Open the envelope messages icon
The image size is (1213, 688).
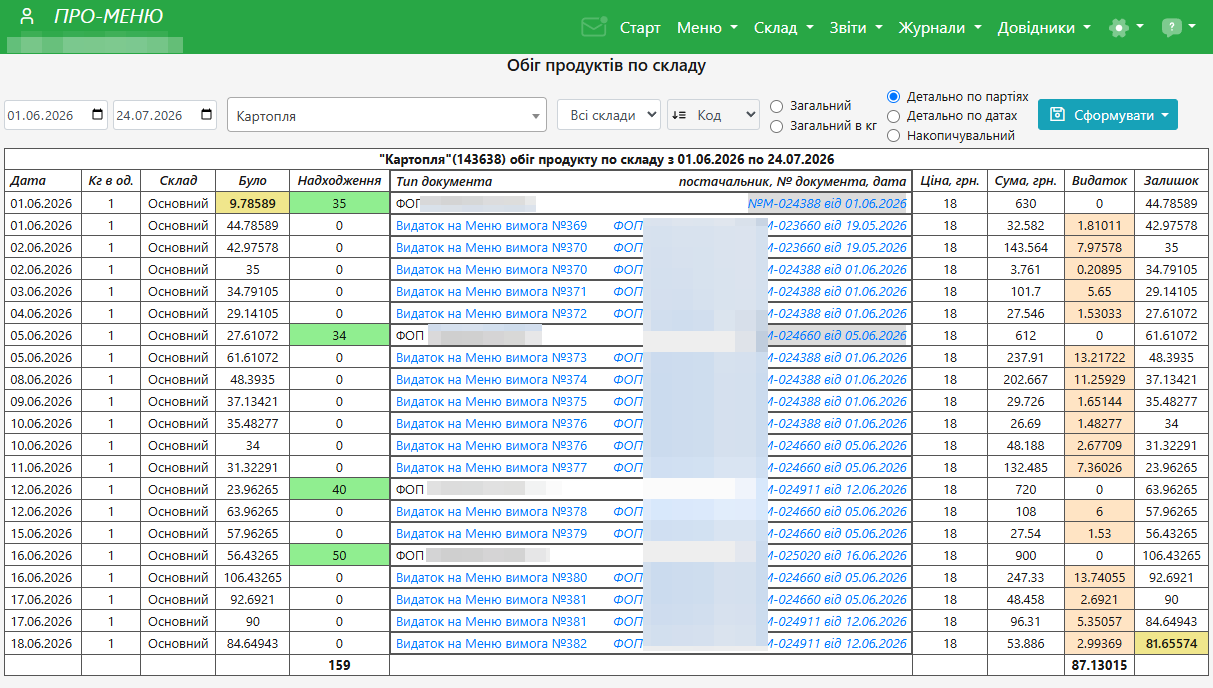pos(593,27)
